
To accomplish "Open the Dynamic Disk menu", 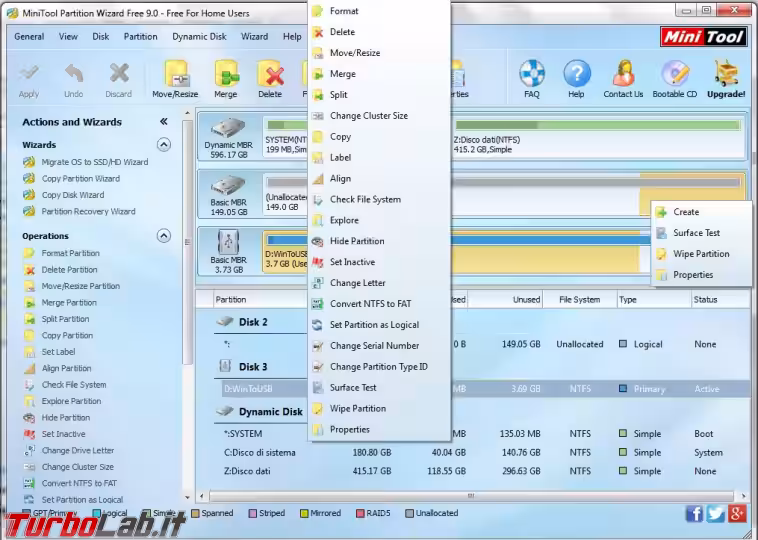I will pyautogui.click(x=199, y=37).
